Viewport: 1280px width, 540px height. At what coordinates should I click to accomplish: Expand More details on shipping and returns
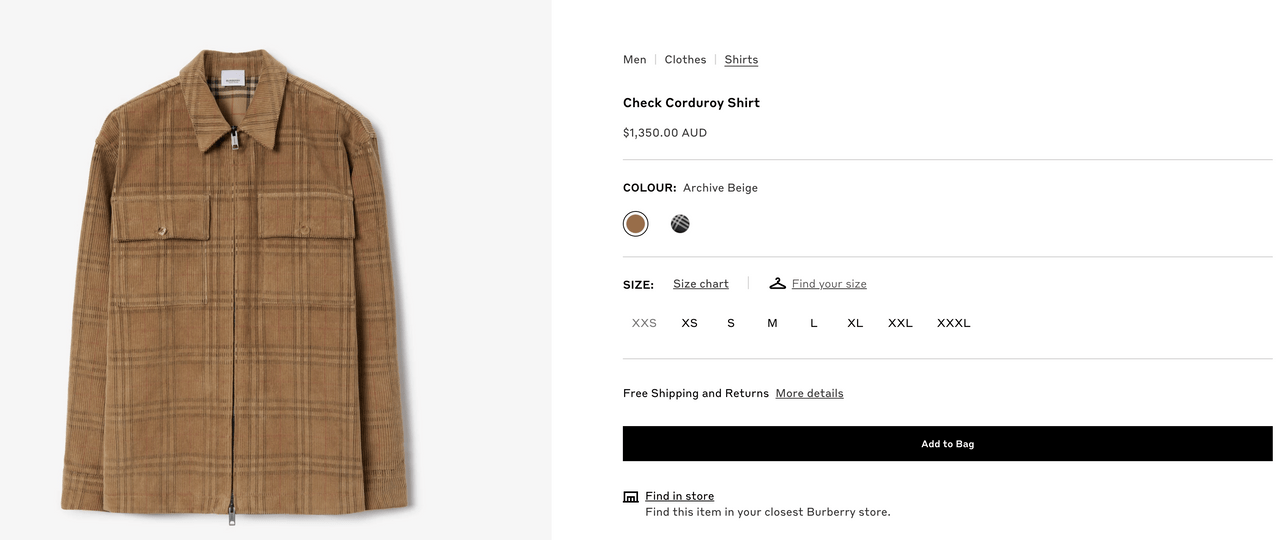(809, 393)
